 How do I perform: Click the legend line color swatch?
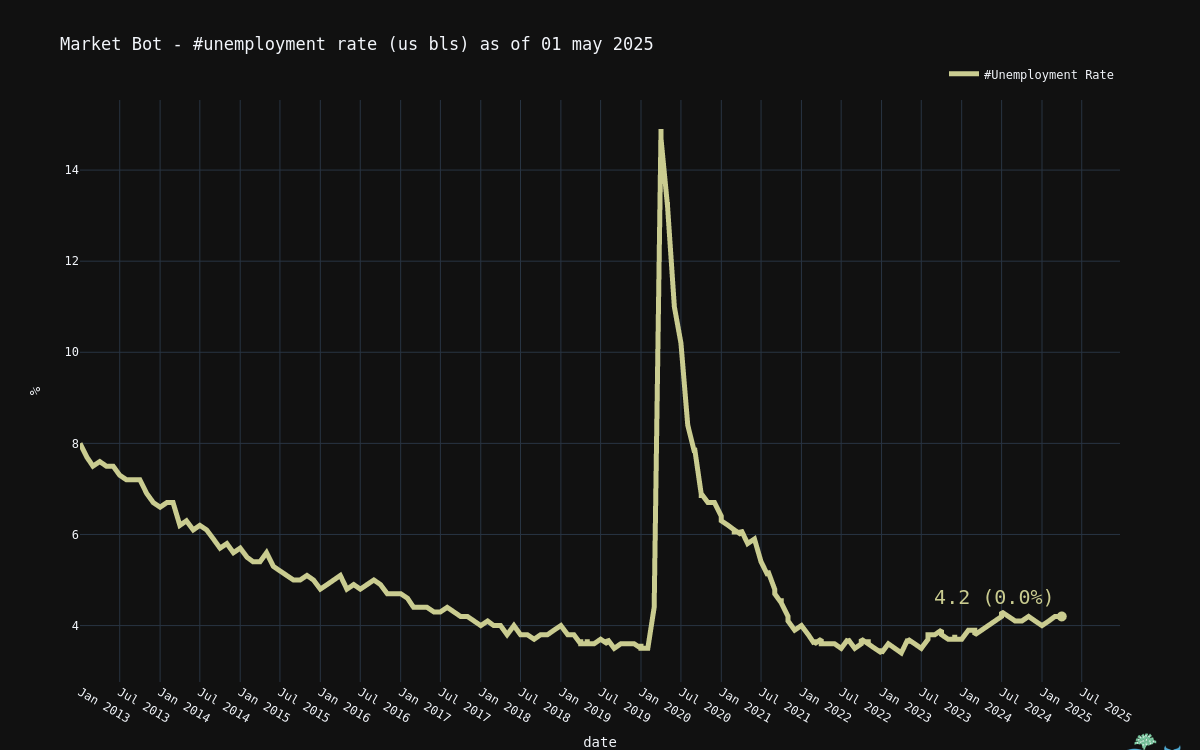(x=964, y=74)
